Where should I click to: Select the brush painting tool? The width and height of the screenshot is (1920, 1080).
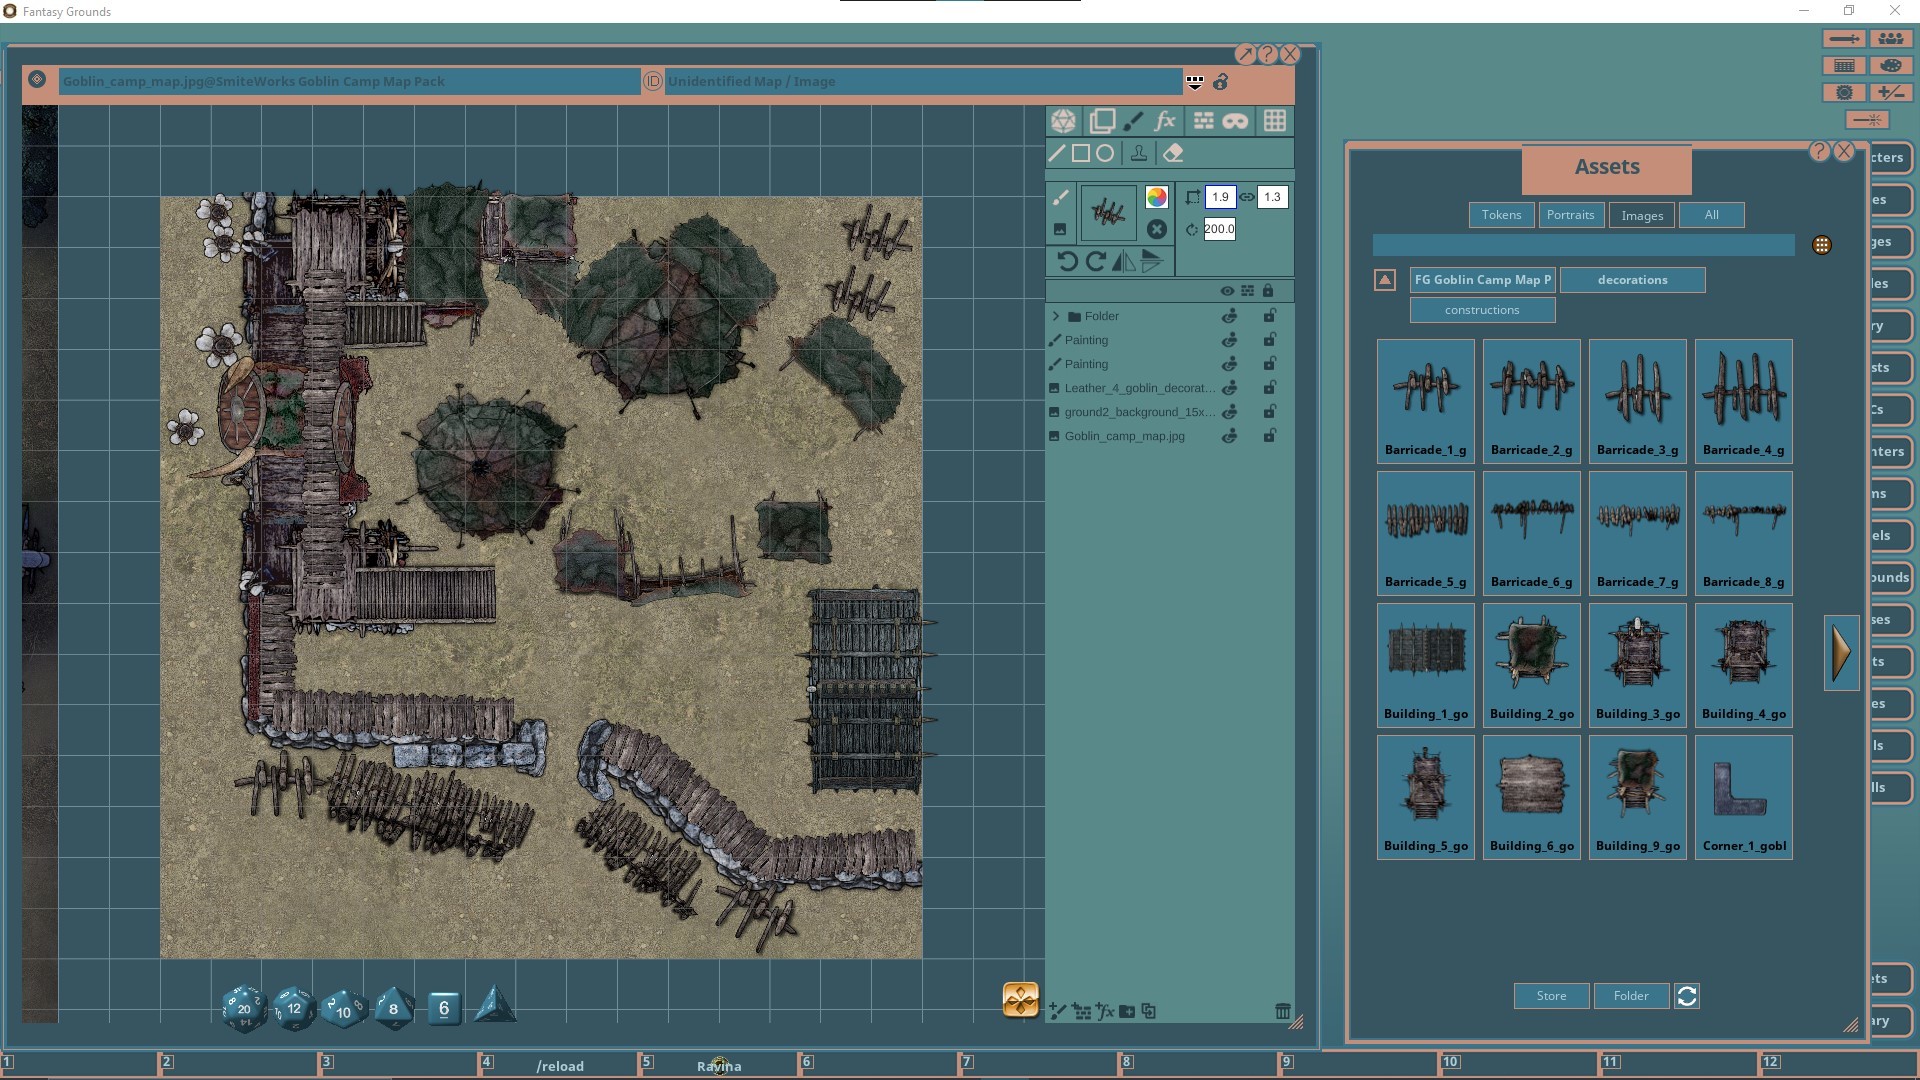click(x=1134, y=121)
